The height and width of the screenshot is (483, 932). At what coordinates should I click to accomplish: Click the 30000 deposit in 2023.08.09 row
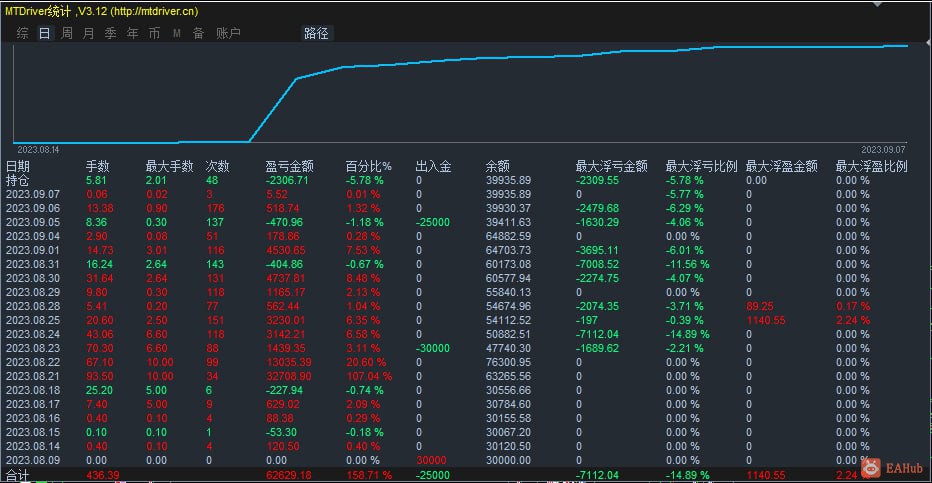[x=431, y=460]
